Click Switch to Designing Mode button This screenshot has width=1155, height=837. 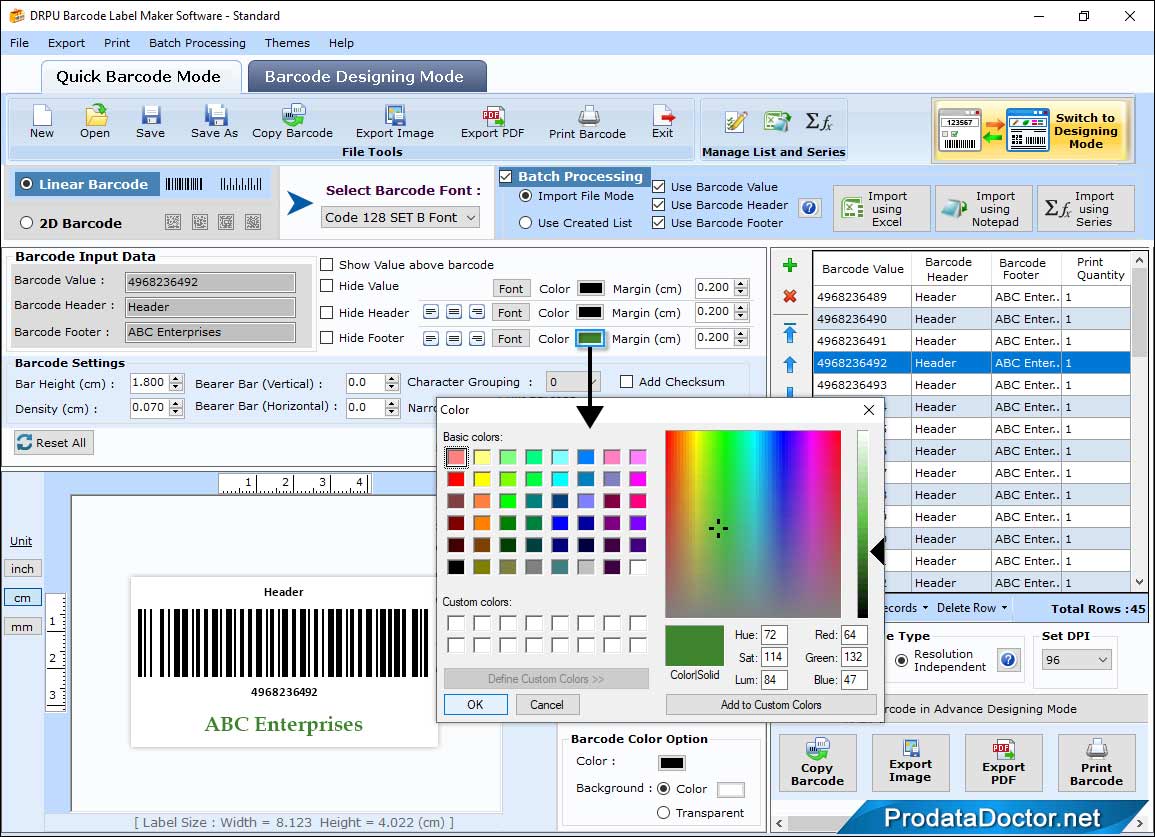[1032, 130]
